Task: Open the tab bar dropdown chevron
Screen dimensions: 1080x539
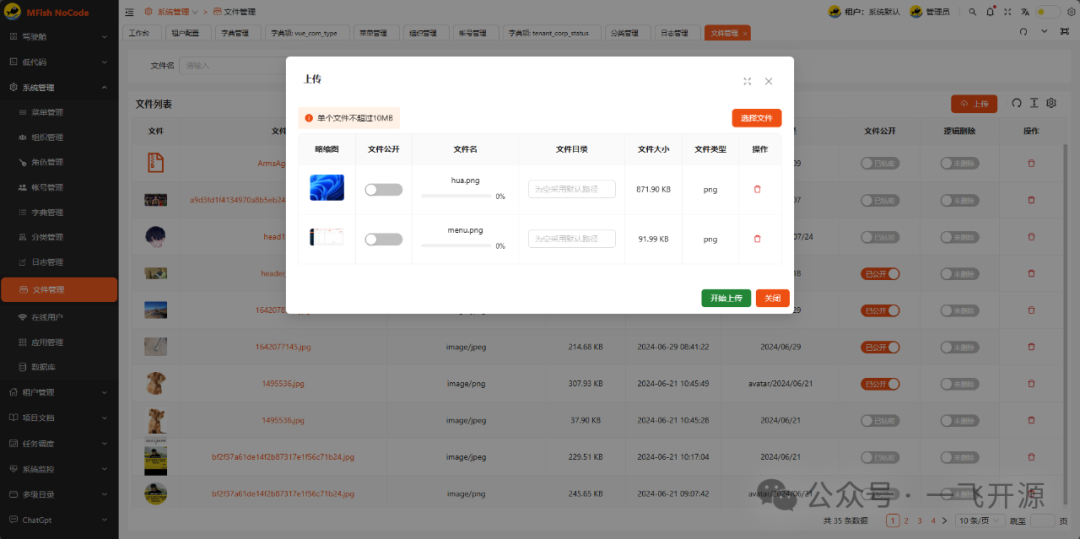Action: pyautogui.click(x=1044, y=32)
